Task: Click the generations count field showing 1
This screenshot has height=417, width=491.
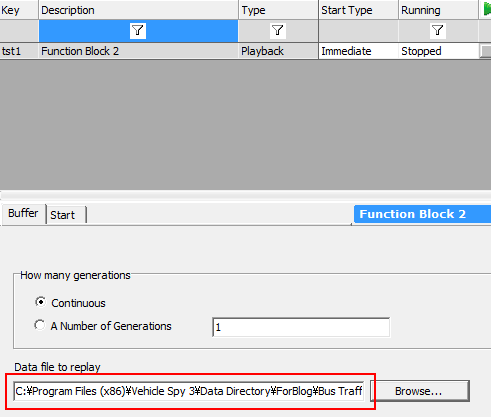Action: (301, 327)
